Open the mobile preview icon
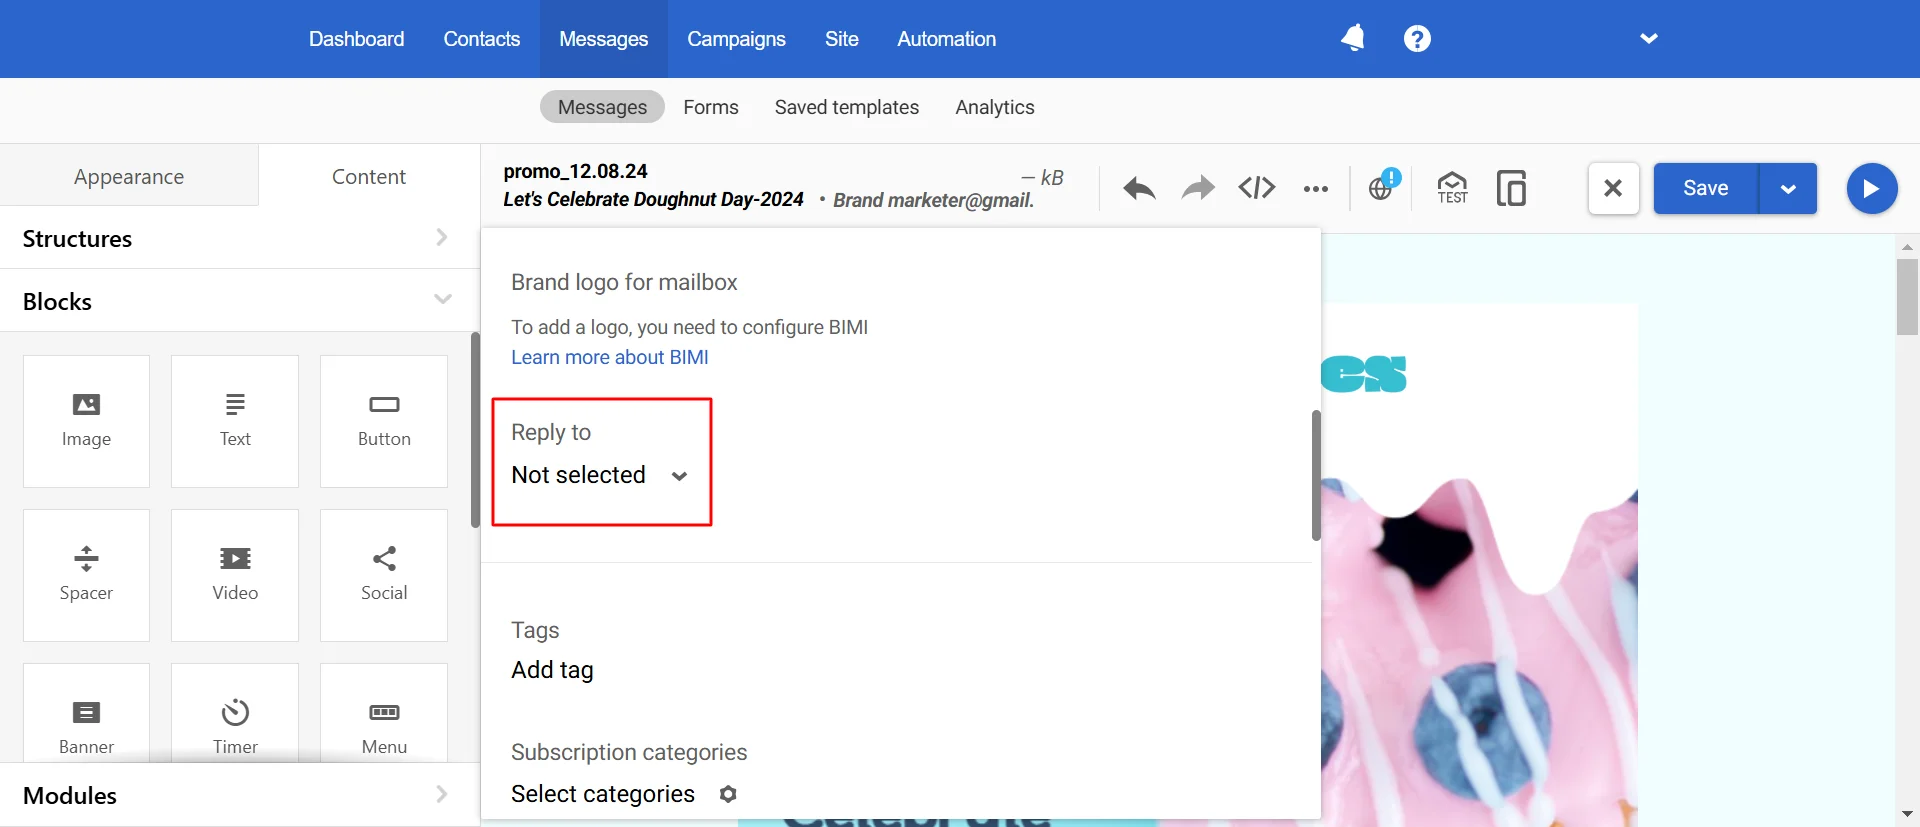 [1511, 188]
